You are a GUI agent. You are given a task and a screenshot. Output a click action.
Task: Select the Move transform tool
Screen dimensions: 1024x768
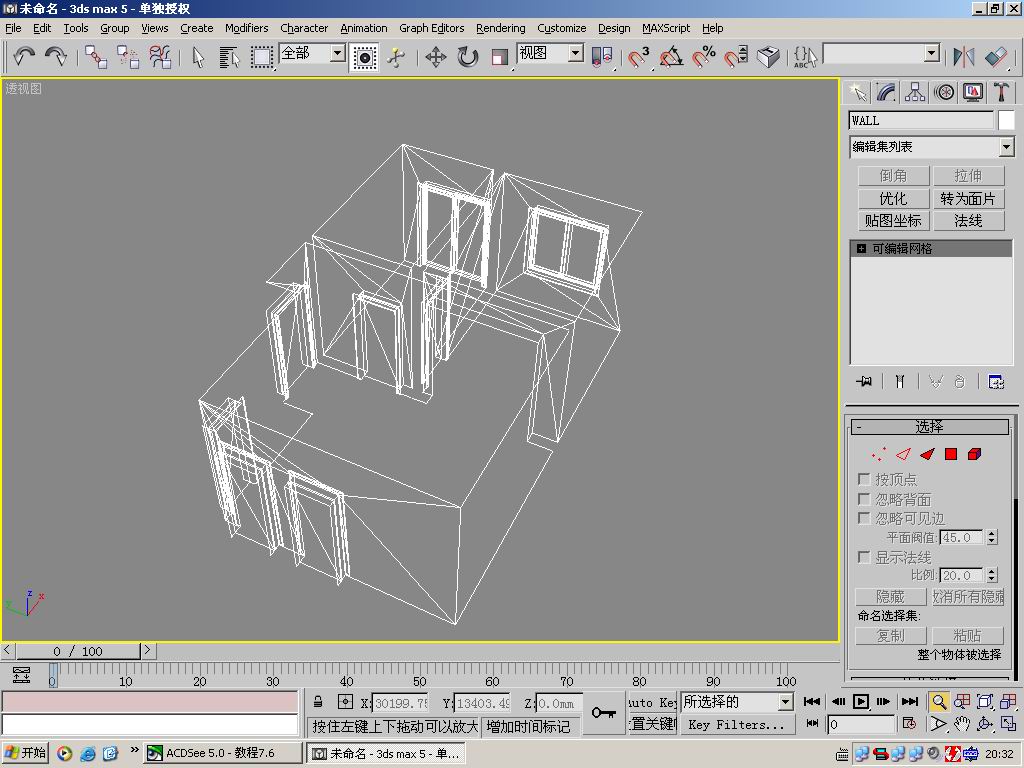435,57
